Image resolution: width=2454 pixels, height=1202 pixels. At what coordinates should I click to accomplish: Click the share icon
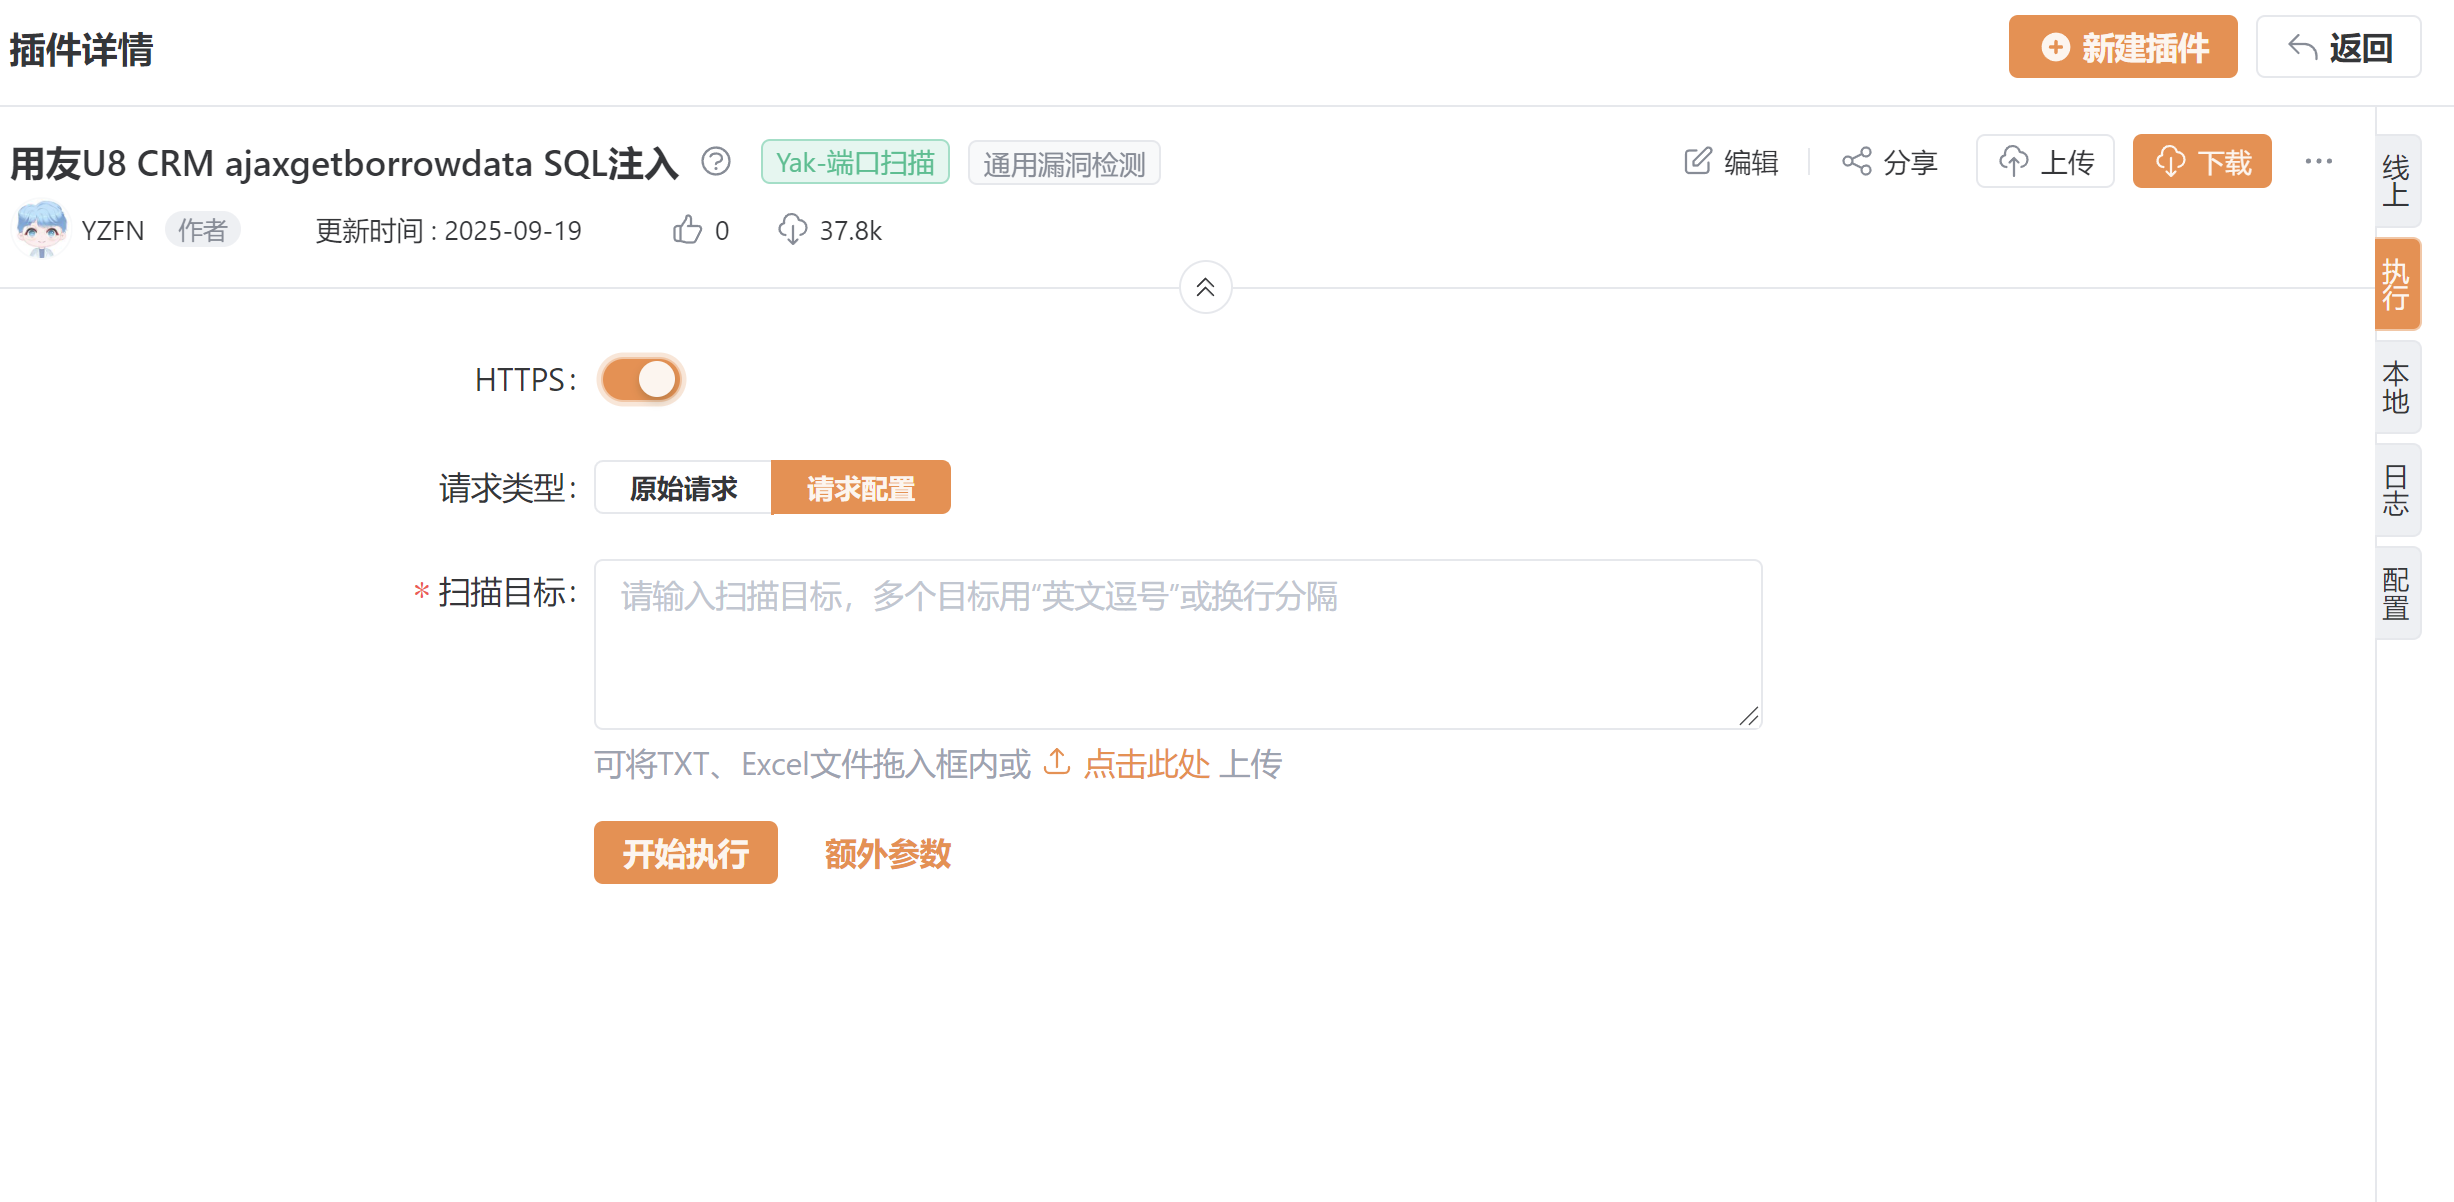coord(1856,161)
